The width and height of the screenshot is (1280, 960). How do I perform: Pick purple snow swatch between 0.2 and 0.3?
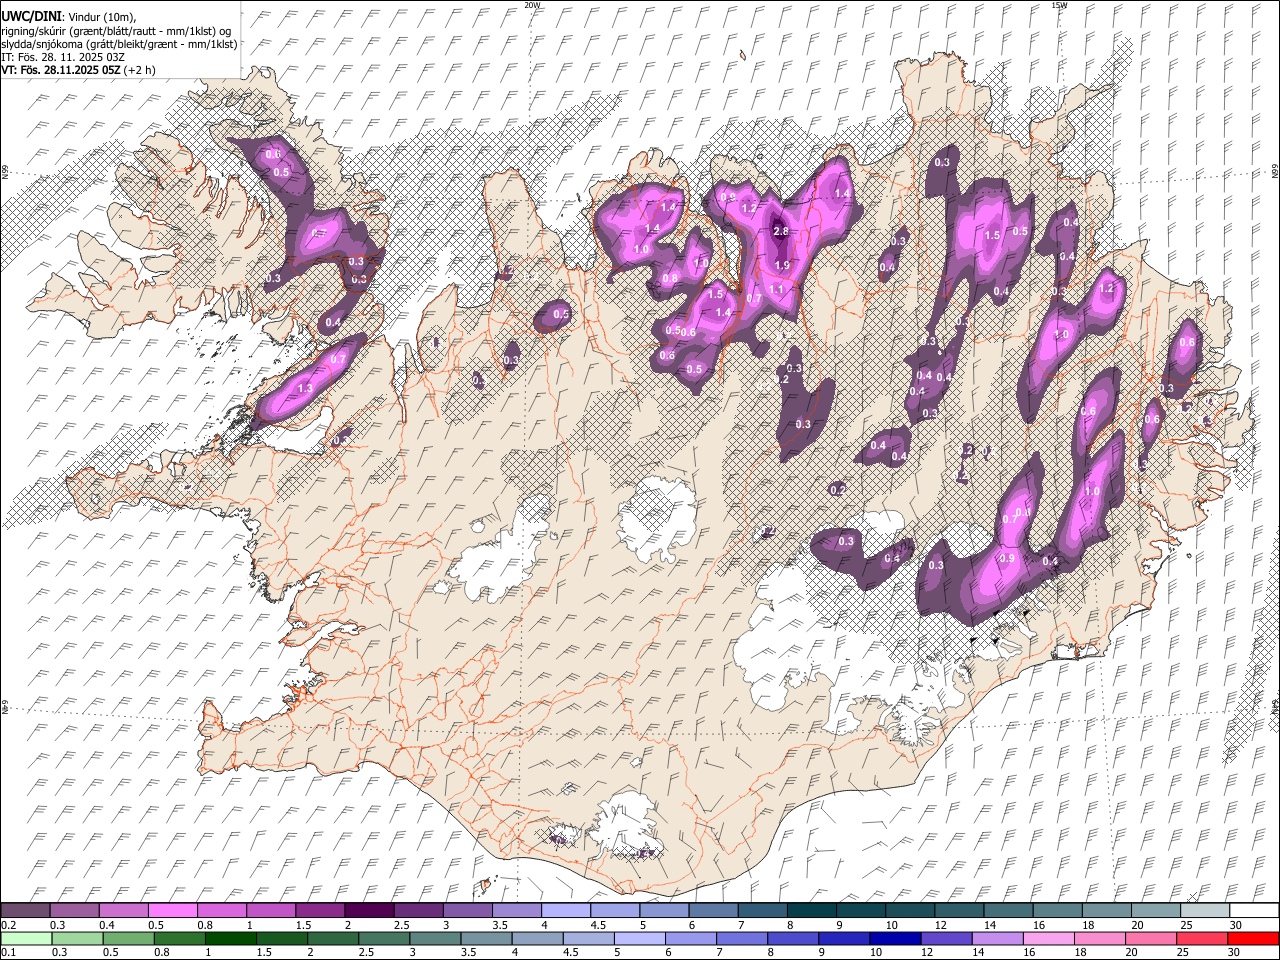pyautogui.click(x=25, y=910)
